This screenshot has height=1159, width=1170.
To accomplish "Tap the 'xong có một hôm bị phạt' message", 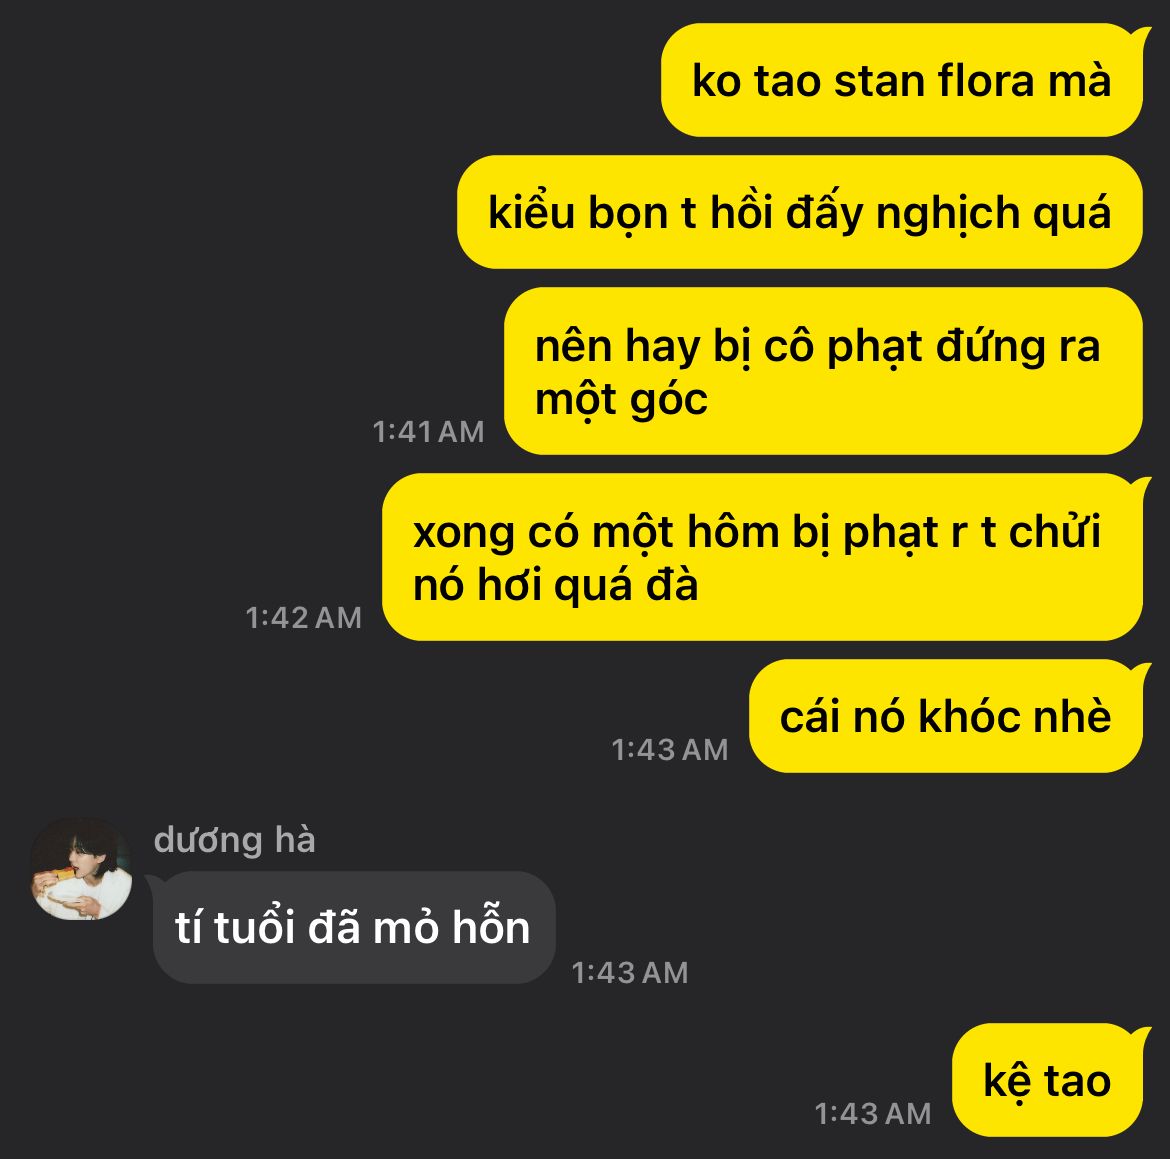I will coord(762,557).
